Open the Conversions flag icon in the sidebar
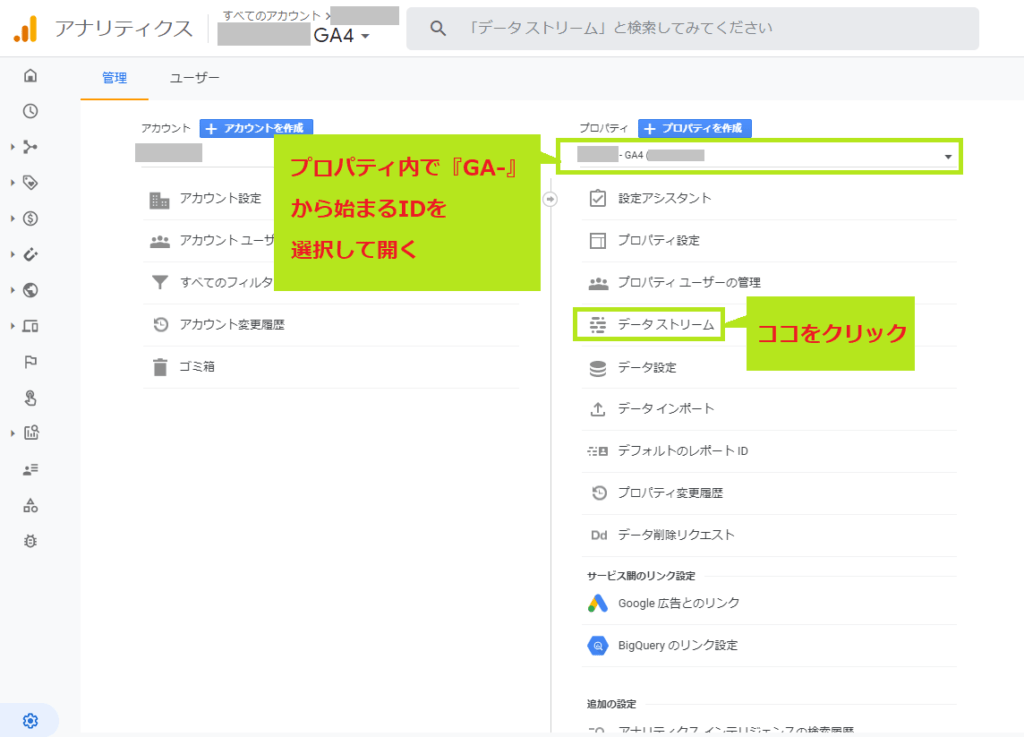Viewport: 1024px width, 737px height. tap(30, 362)
